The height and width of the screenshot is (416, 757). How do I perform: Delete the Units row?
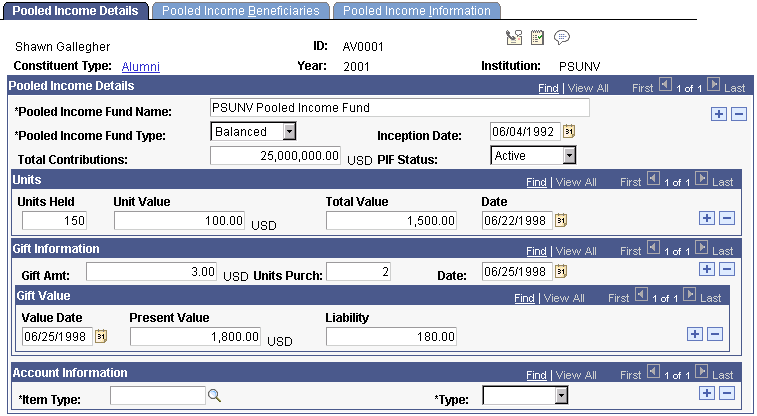click(727, 218)
